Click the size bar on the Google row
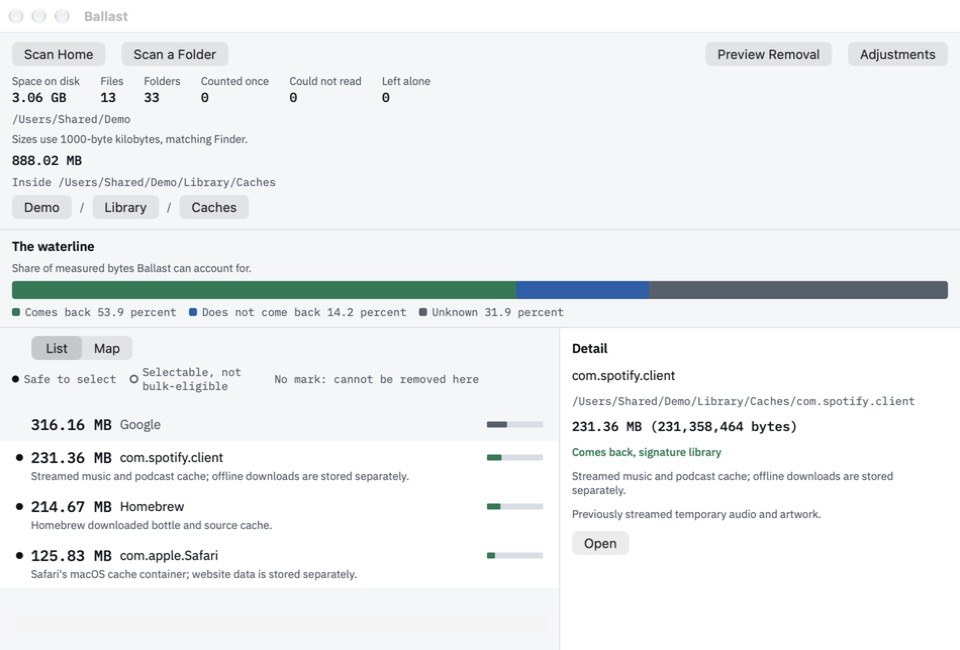The height and width of the screenshot is (650, 960). [514, 424]
